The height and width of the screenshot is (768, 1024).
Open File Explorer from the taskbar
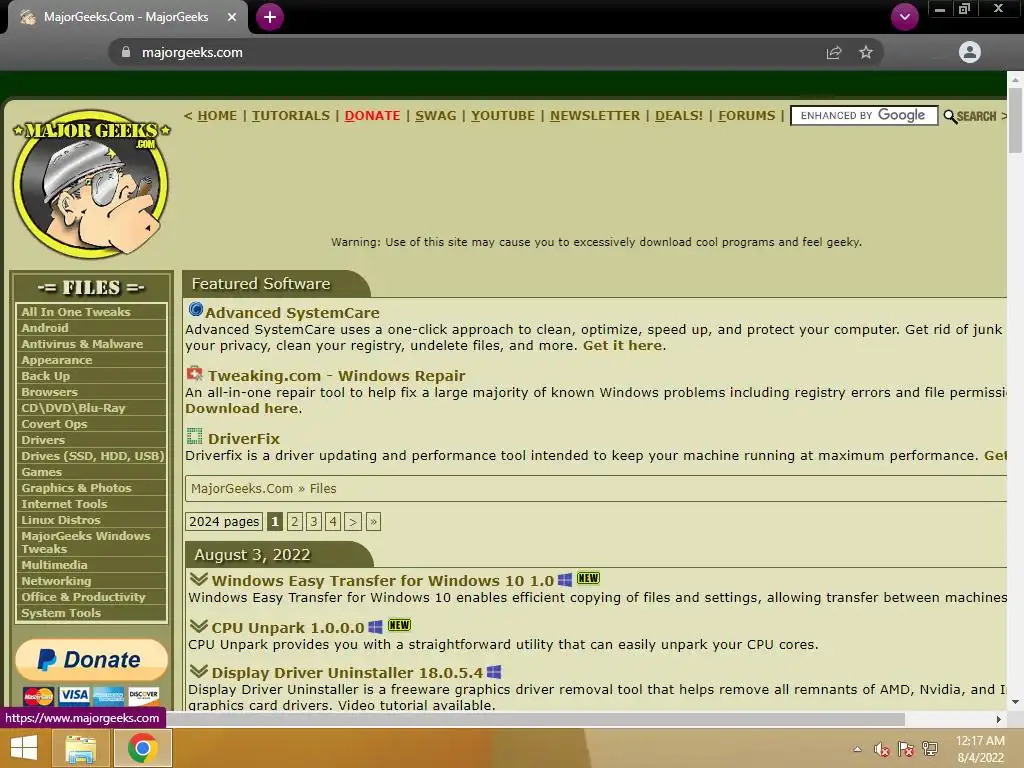coord(80,748)
